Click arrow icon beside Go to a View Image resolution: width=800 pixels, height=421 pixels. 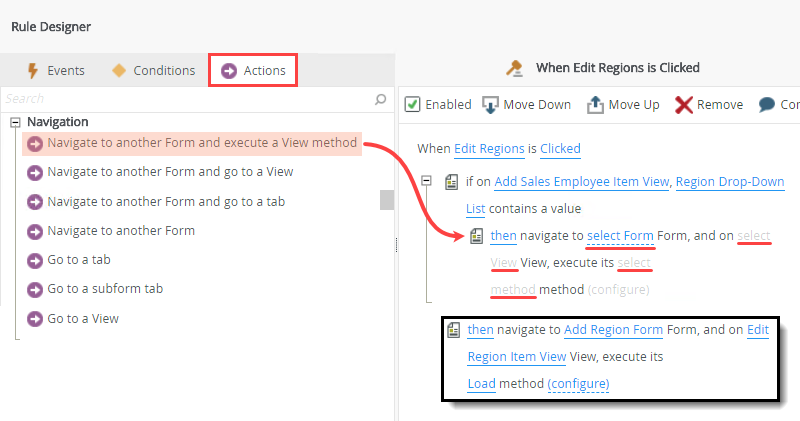tap(35, 319)
